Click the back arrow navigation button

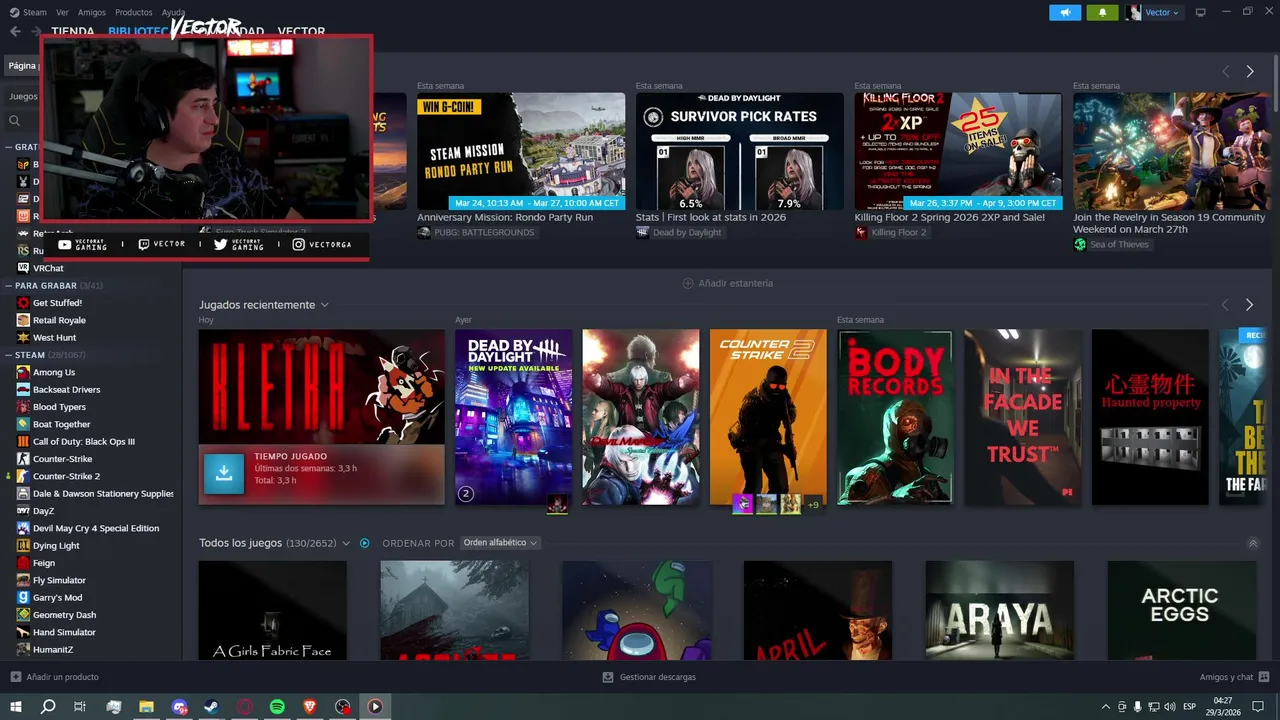click(x=15, y=31)
